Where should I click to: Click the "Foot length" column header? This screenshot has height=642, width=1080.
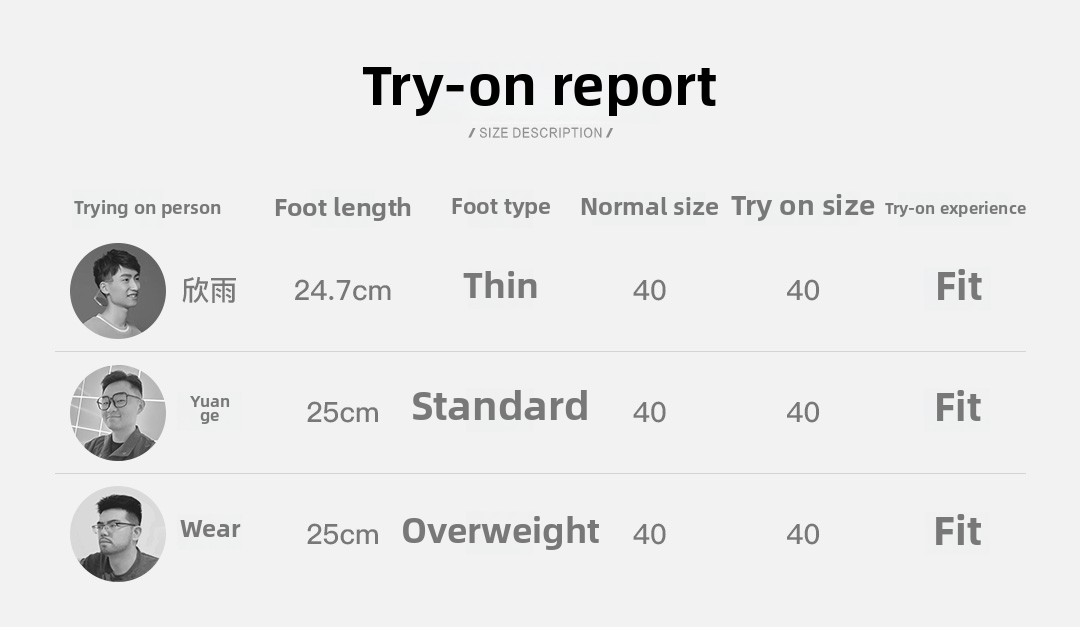(342, 208)
